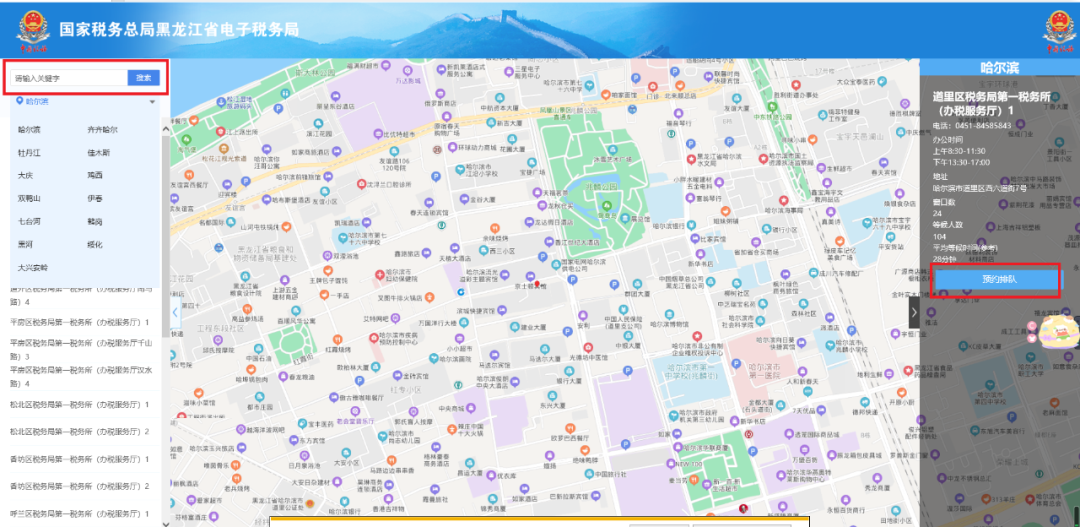Viewport: 1080px width, 527px height.
Task: Choose 伊春 from the city list
Action: (94, 198)
